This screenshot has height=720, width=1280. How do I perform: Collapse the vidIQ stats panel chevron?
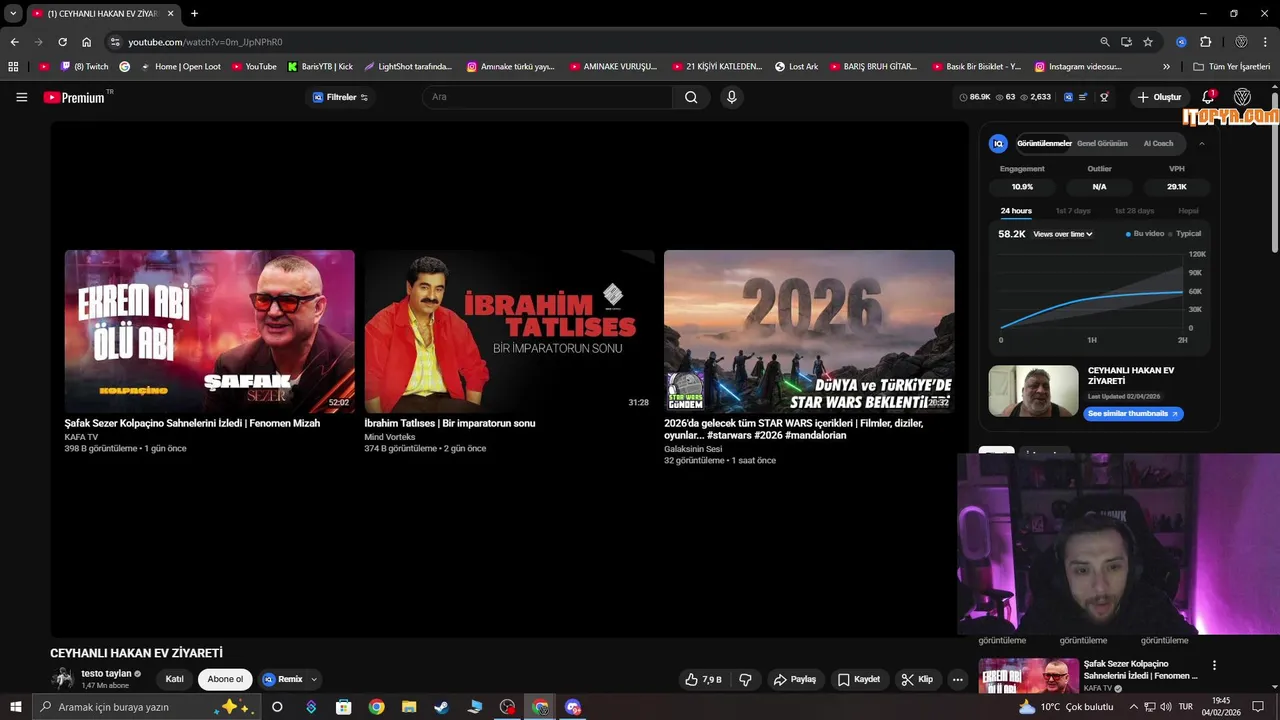1201,143
